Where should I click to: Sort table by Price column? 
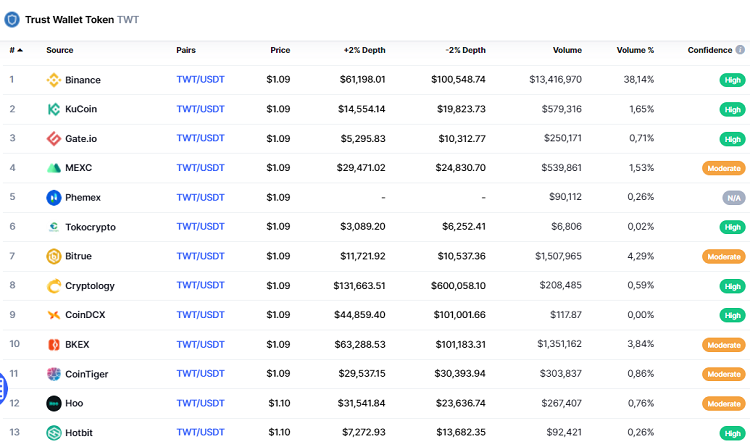point(280,50)
